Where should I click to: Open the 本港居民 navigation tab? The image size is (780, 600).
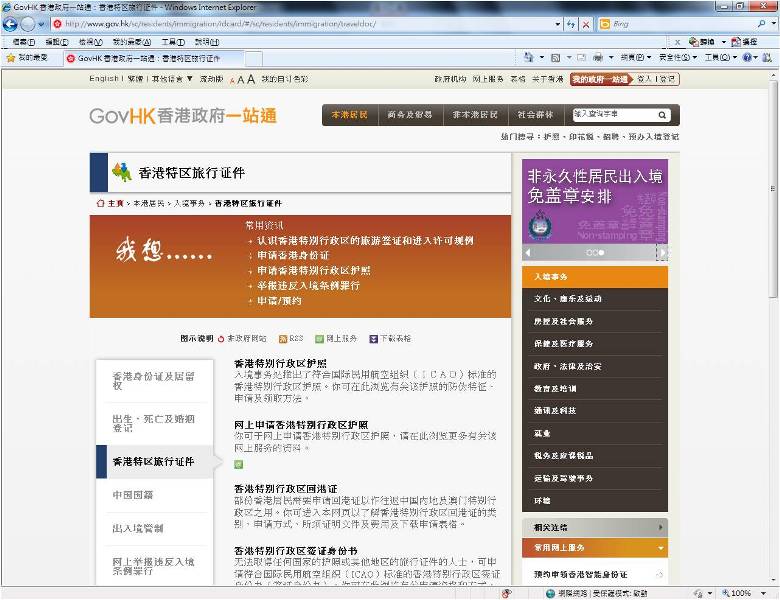pos(349,115)
